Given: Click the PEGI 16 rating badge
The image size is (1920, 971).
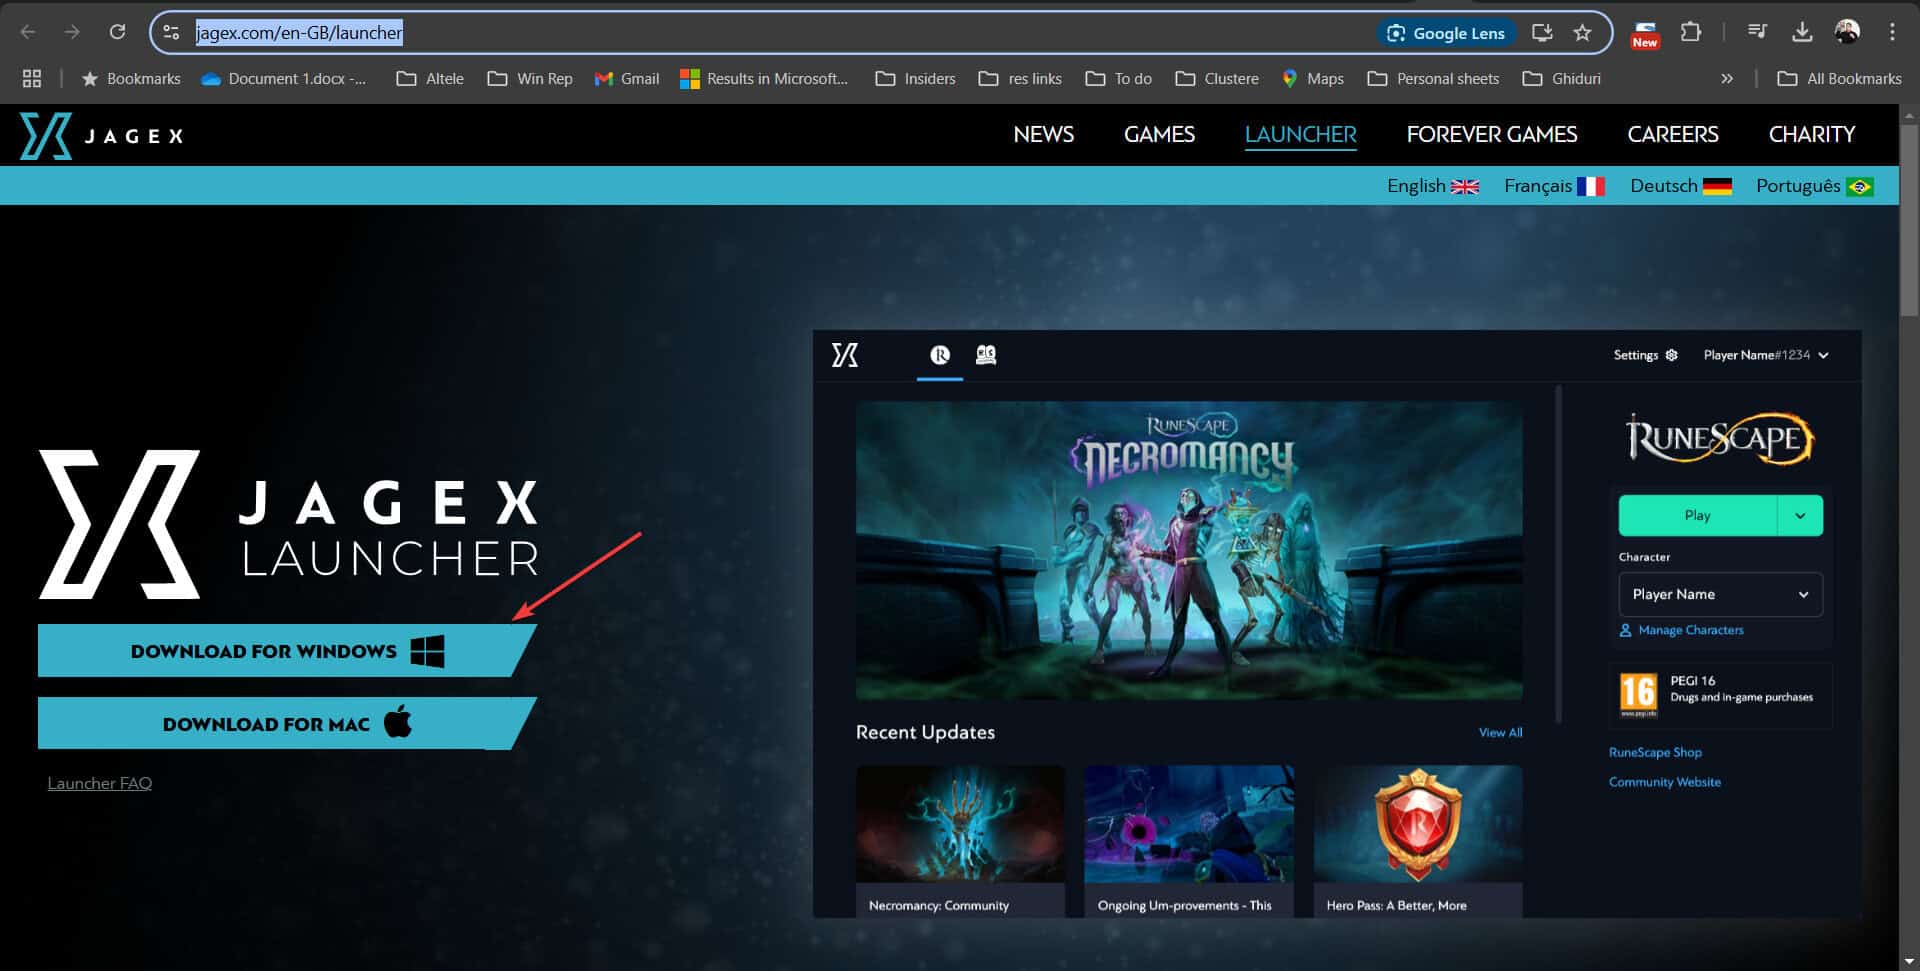Looking at the screenshot, I should [1638, 694].
